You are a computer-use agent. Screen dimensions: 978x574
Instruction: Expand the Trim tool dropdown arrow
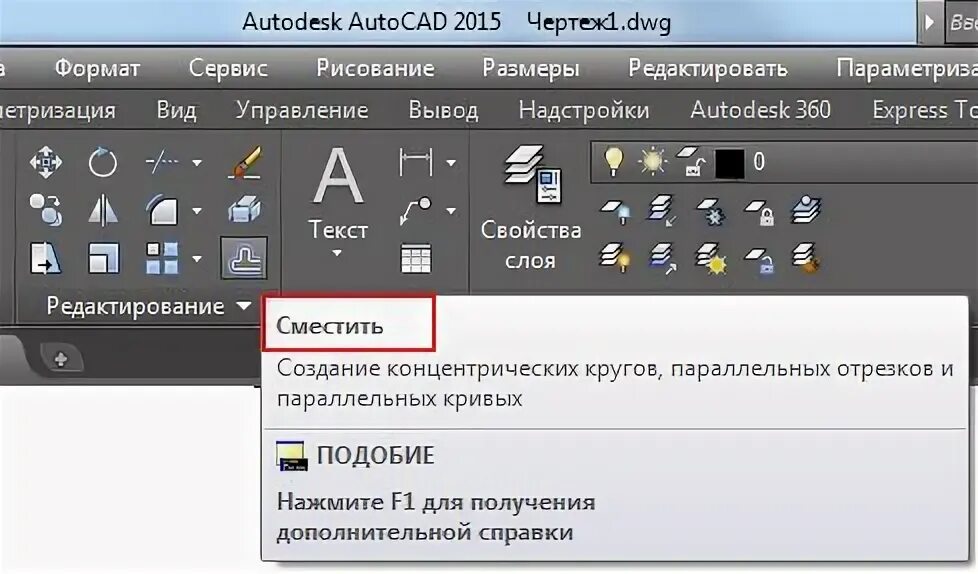point(196,163)
